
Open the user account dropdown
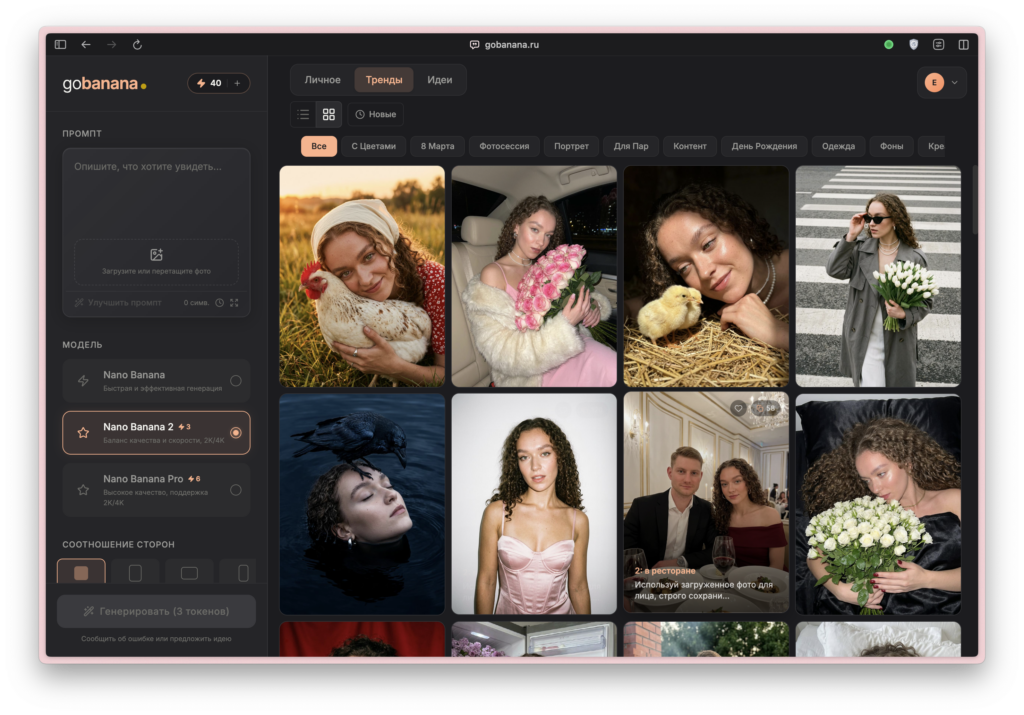(x=941, y=83)
